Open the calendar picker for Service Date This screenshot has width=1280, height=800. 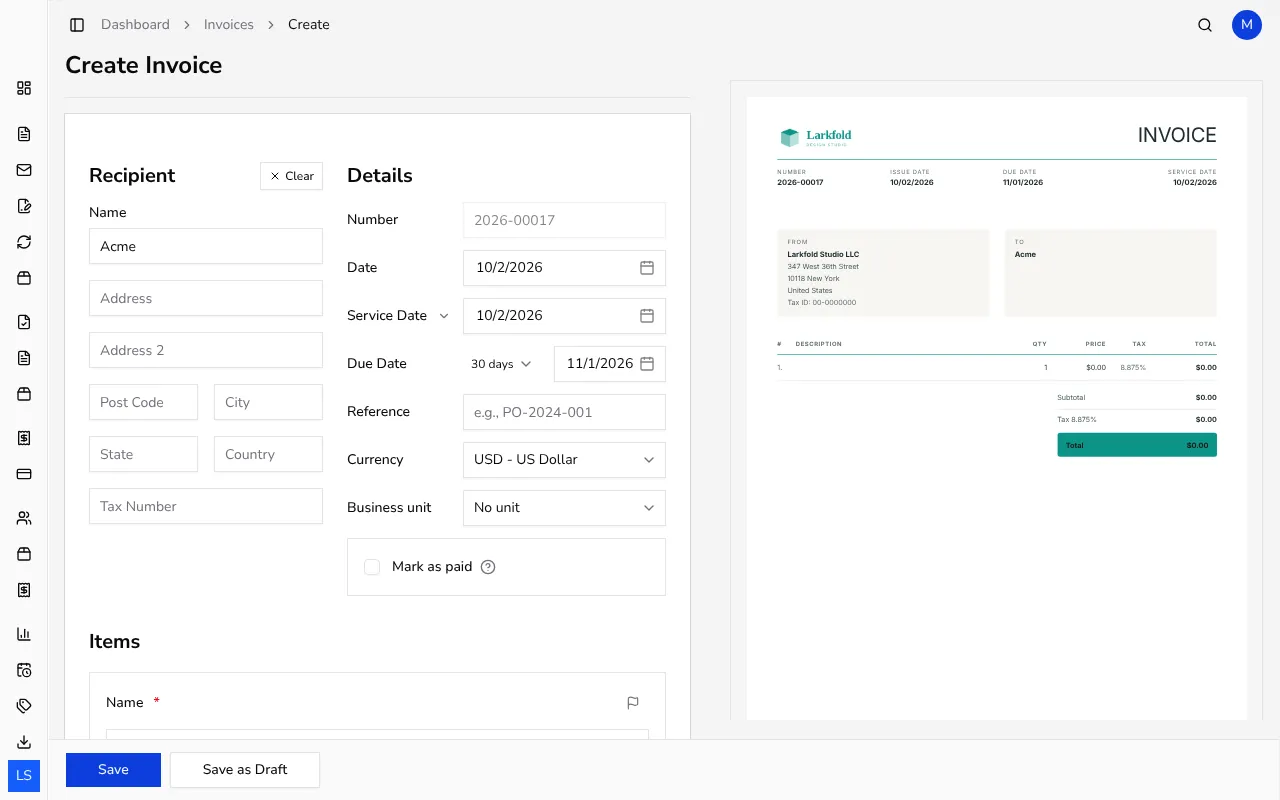[x=647, y=316]
